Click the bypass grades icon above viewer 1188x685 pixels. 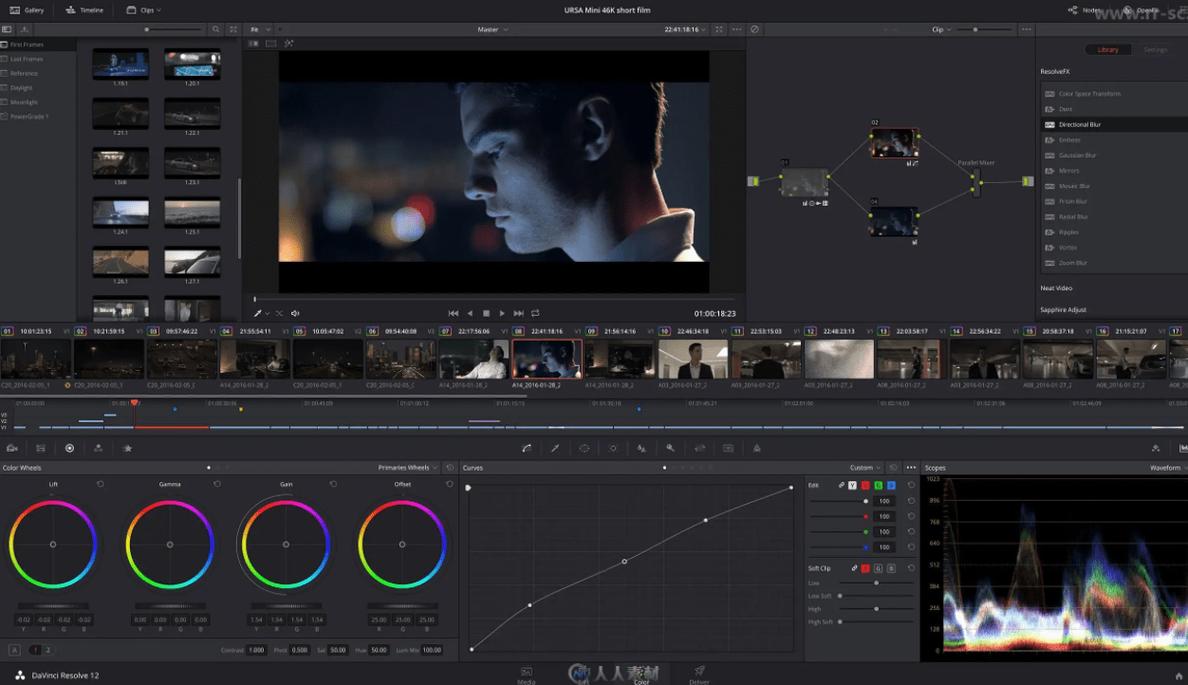pos(755,30)
